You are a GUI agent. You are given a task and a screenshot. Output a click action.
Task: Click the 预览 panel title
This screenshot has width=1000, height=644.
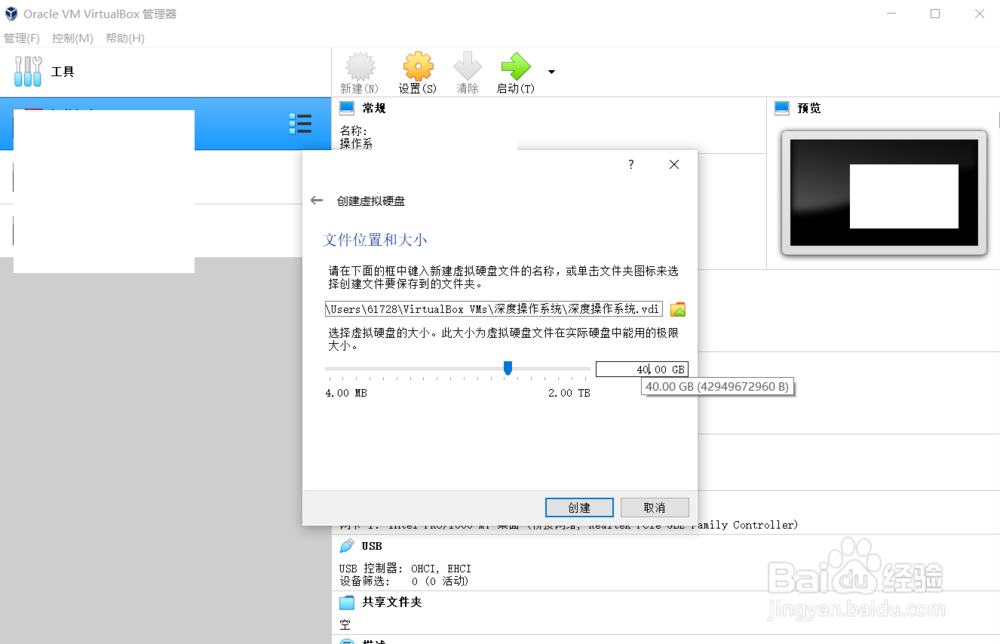point(809,108)
